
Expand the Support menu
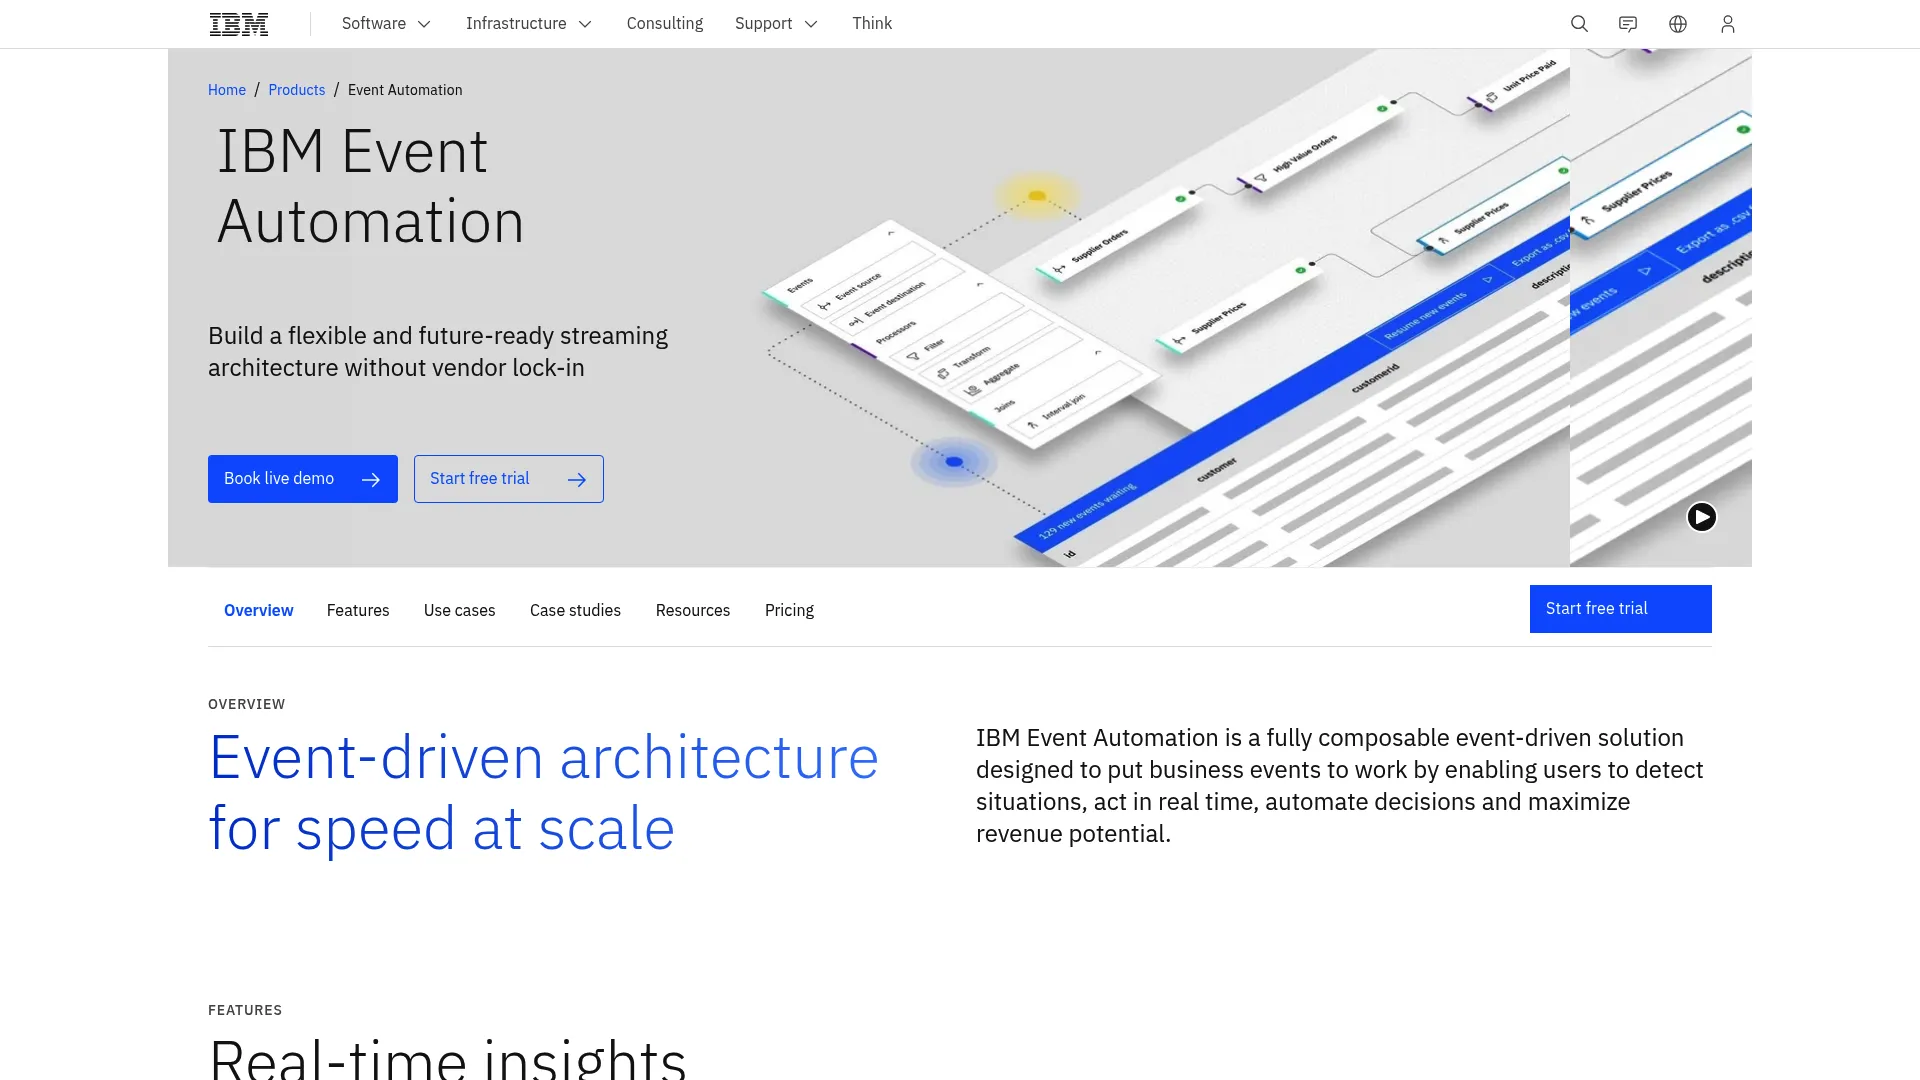[x=776, y=24]
